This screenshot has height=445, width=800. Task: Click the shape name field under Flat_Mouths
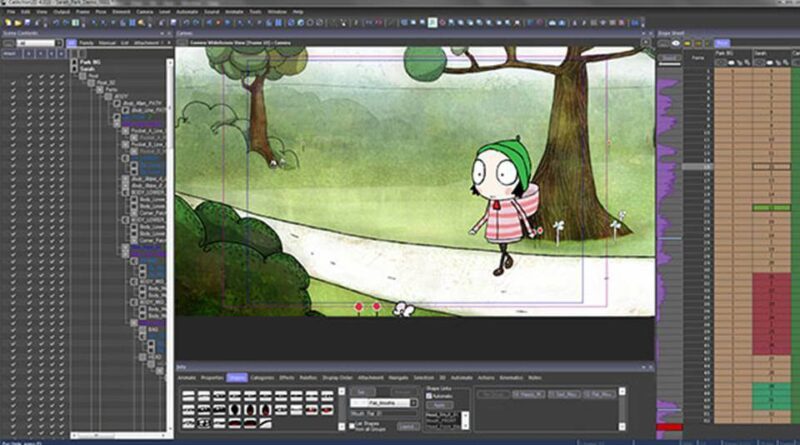[x=383, y=413]
